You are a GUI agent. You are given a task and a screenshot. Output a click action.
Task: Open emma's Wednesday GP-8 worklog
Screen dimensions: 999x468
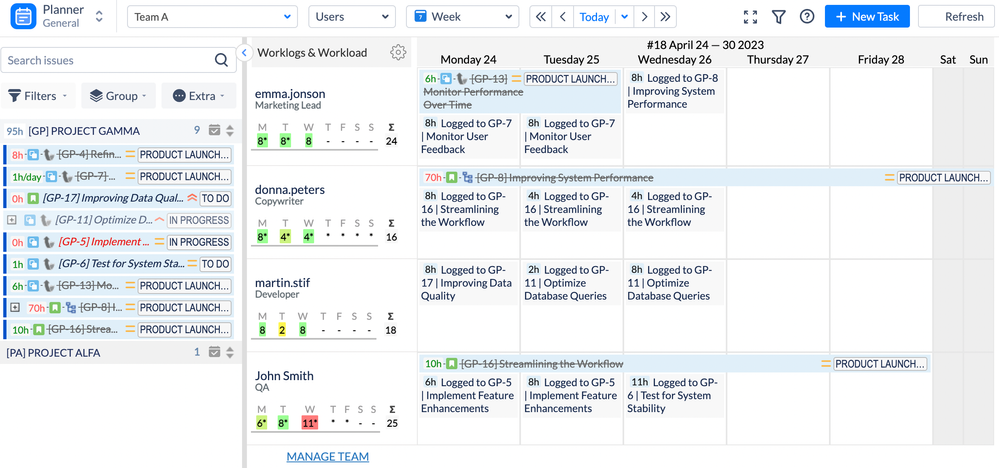coord(675,91)
